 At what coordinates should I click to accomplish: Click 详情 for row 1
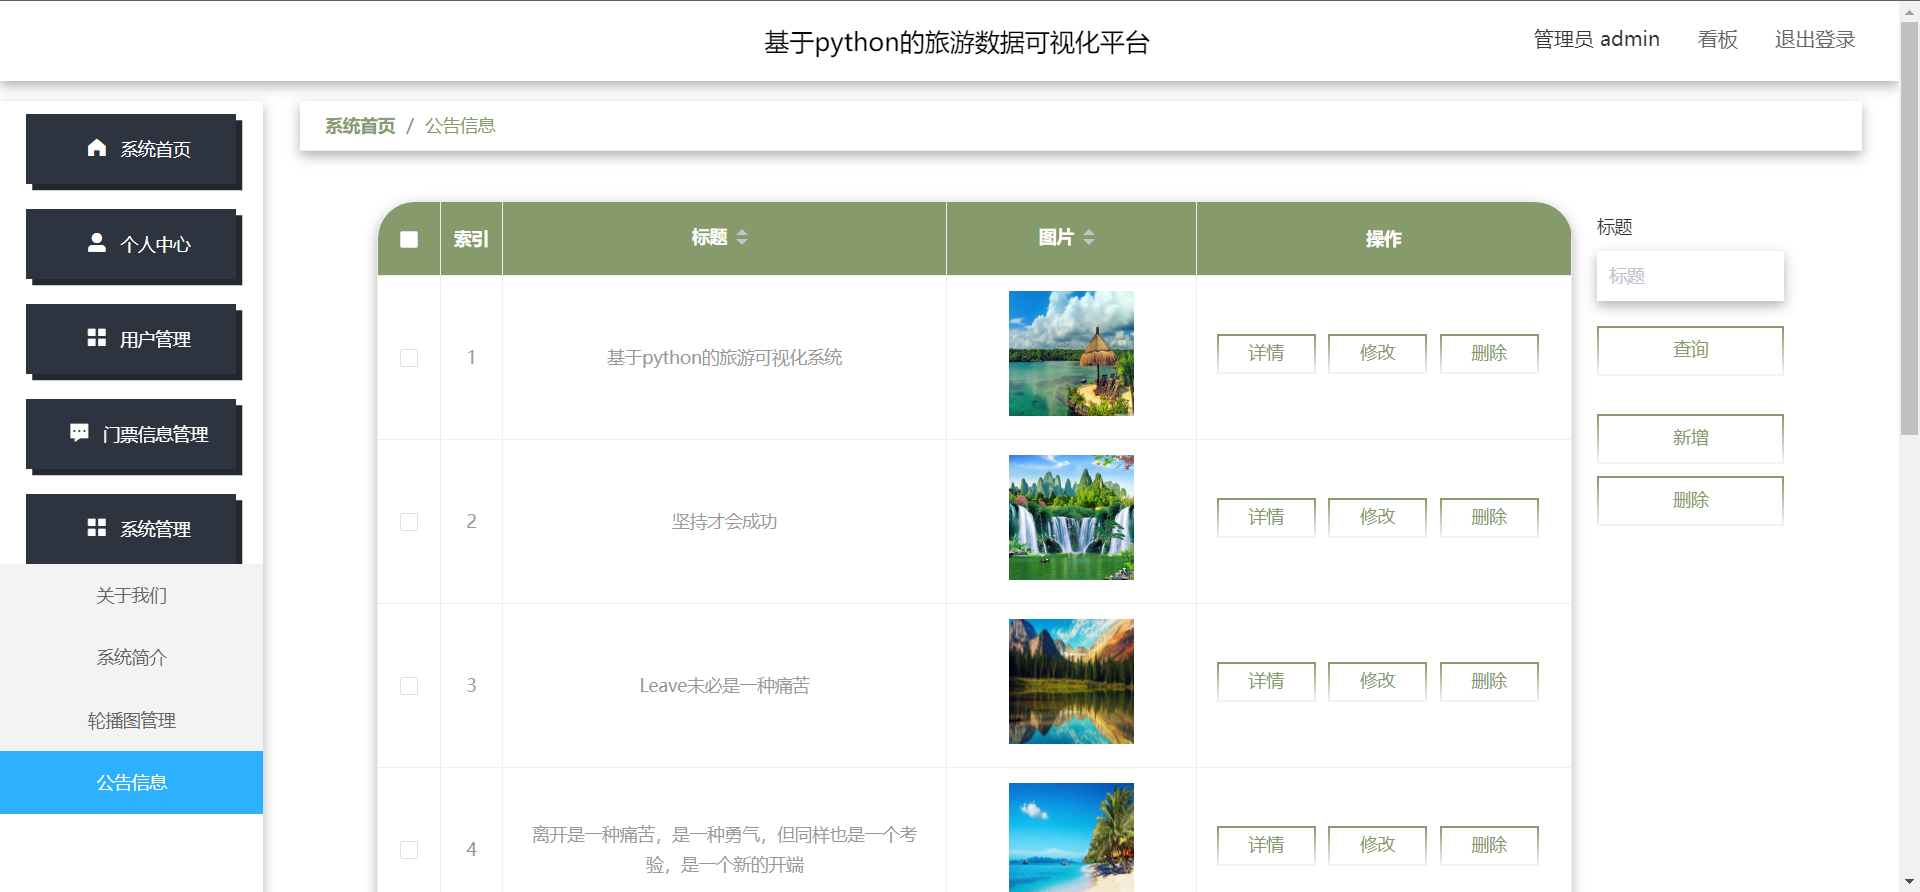(x=1266, y=353)
